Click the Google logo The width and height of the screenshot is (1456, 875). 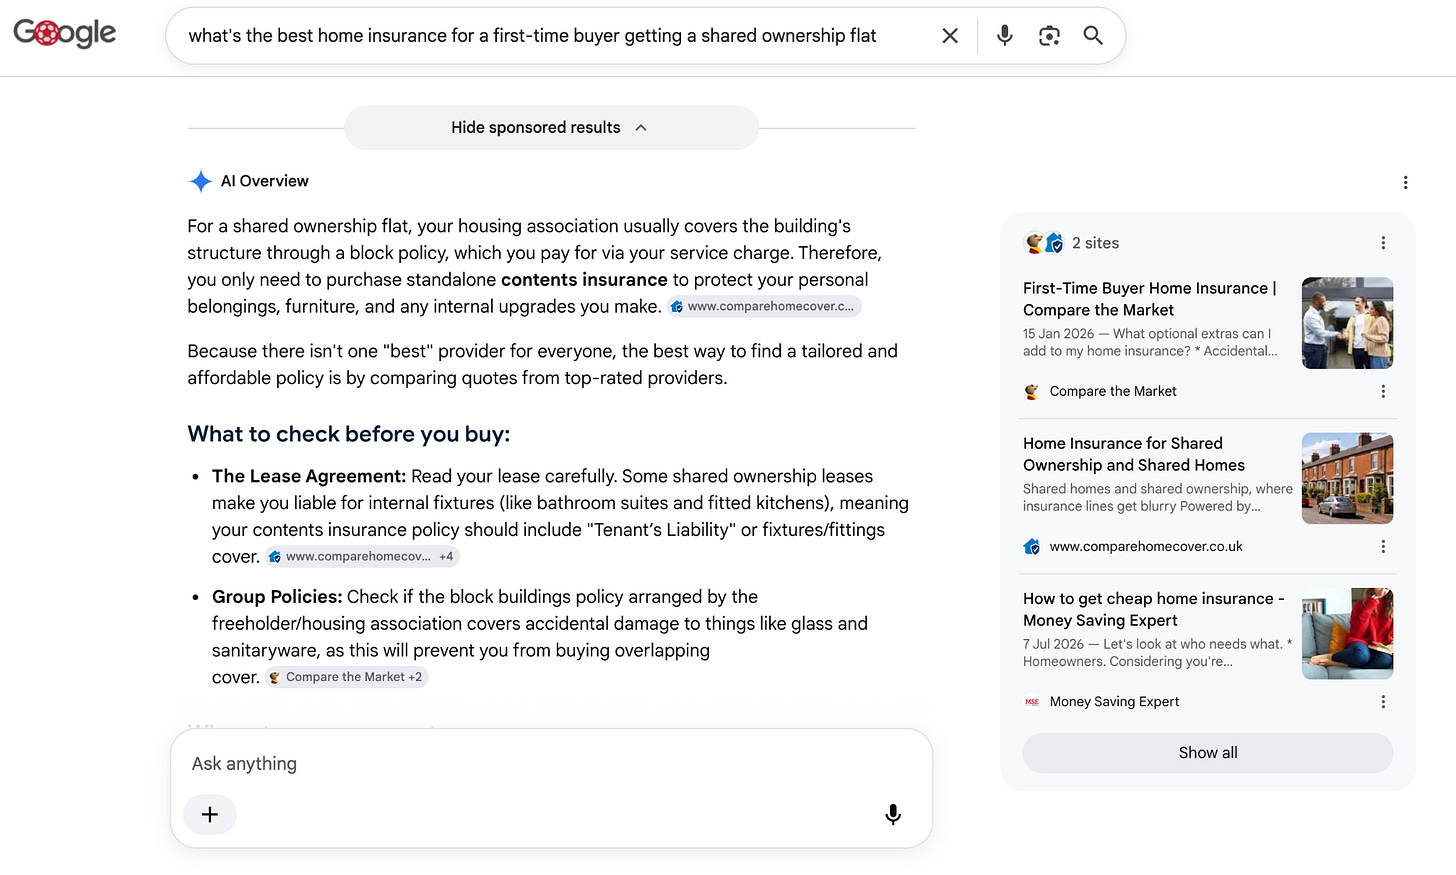[65, 34]
